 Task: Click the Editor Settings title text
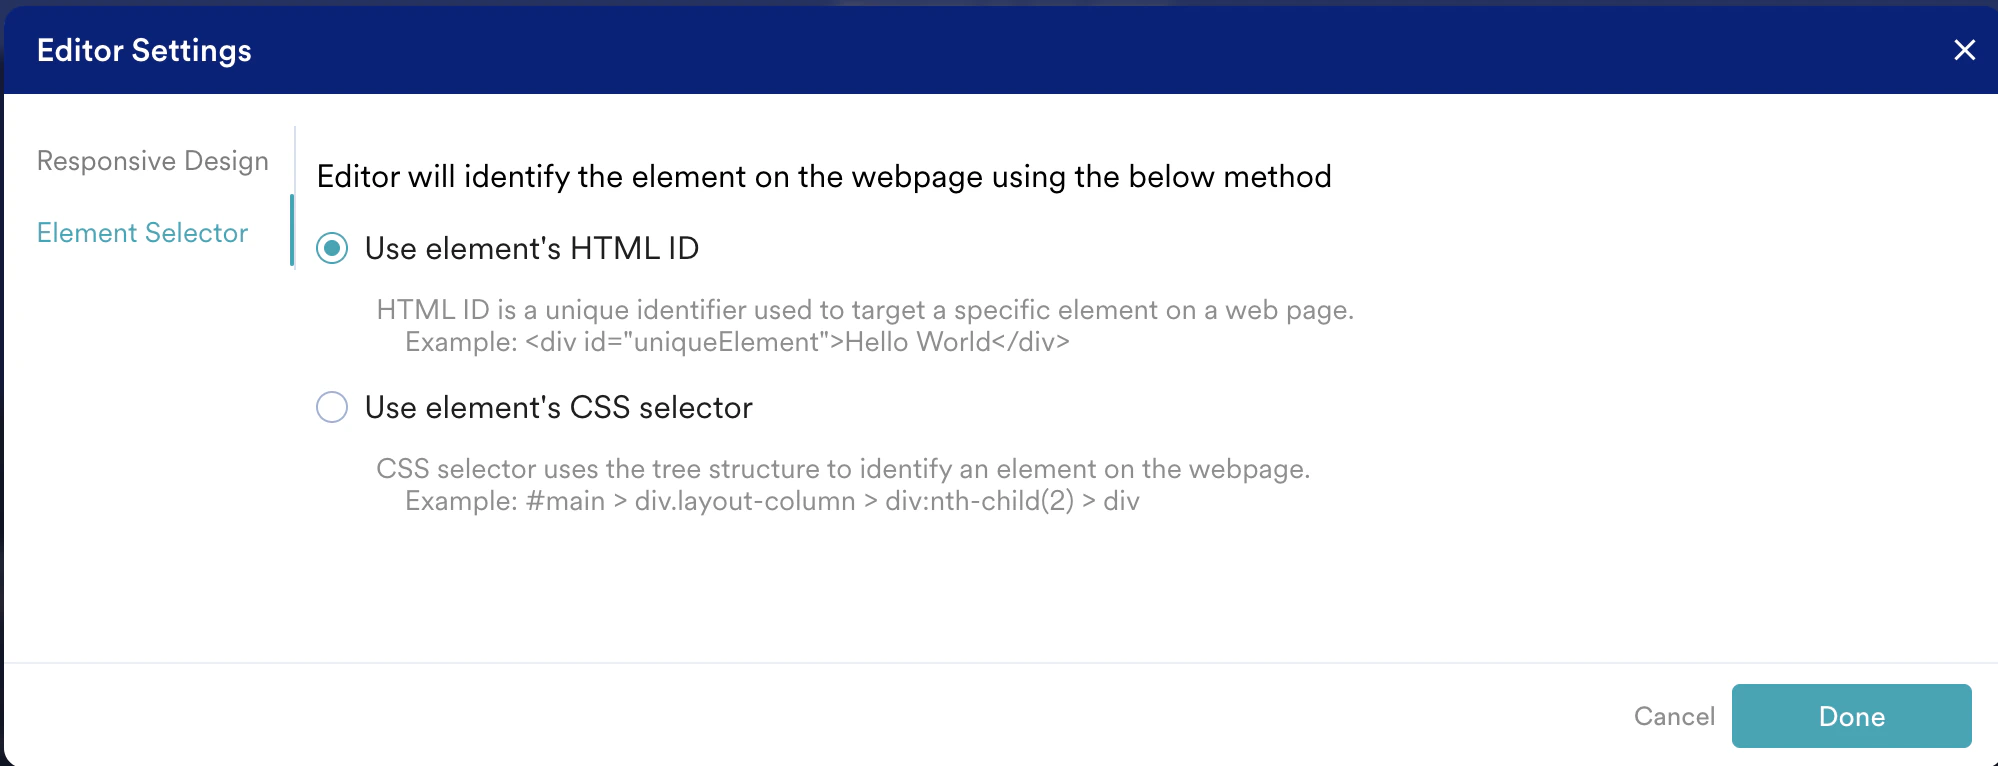tap(144, 50)
